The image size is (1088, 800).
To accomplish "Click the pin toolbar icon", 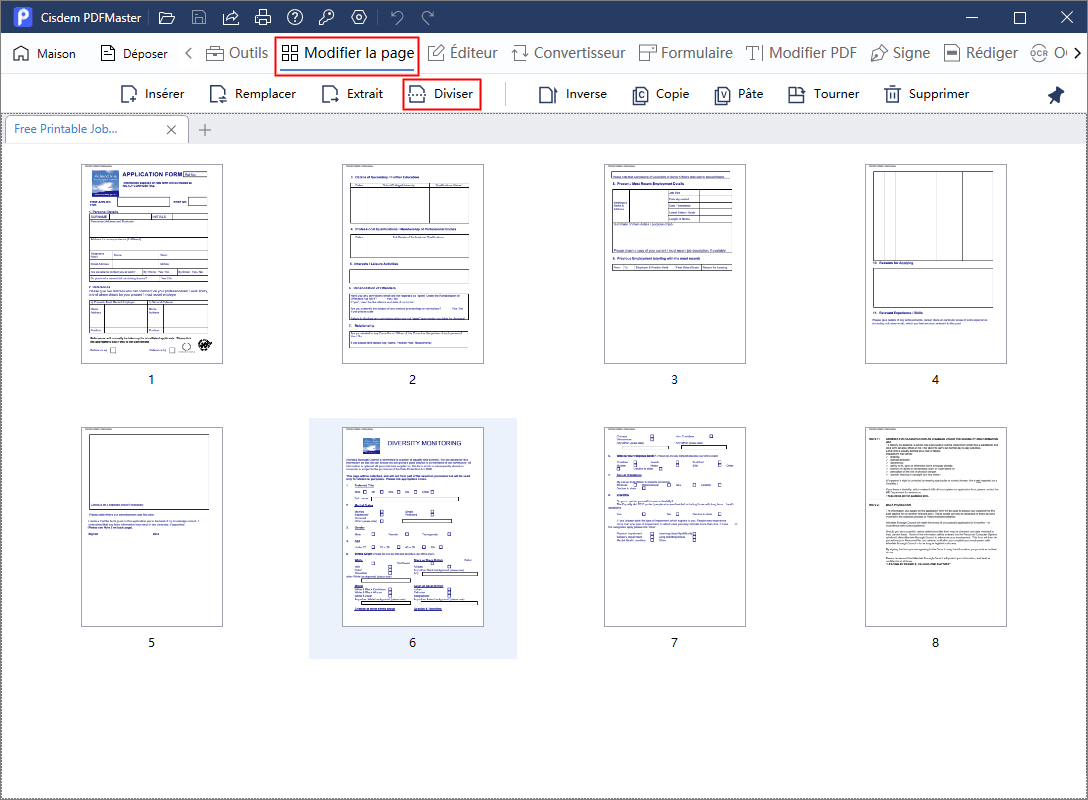I will [x=1055, y=94].
